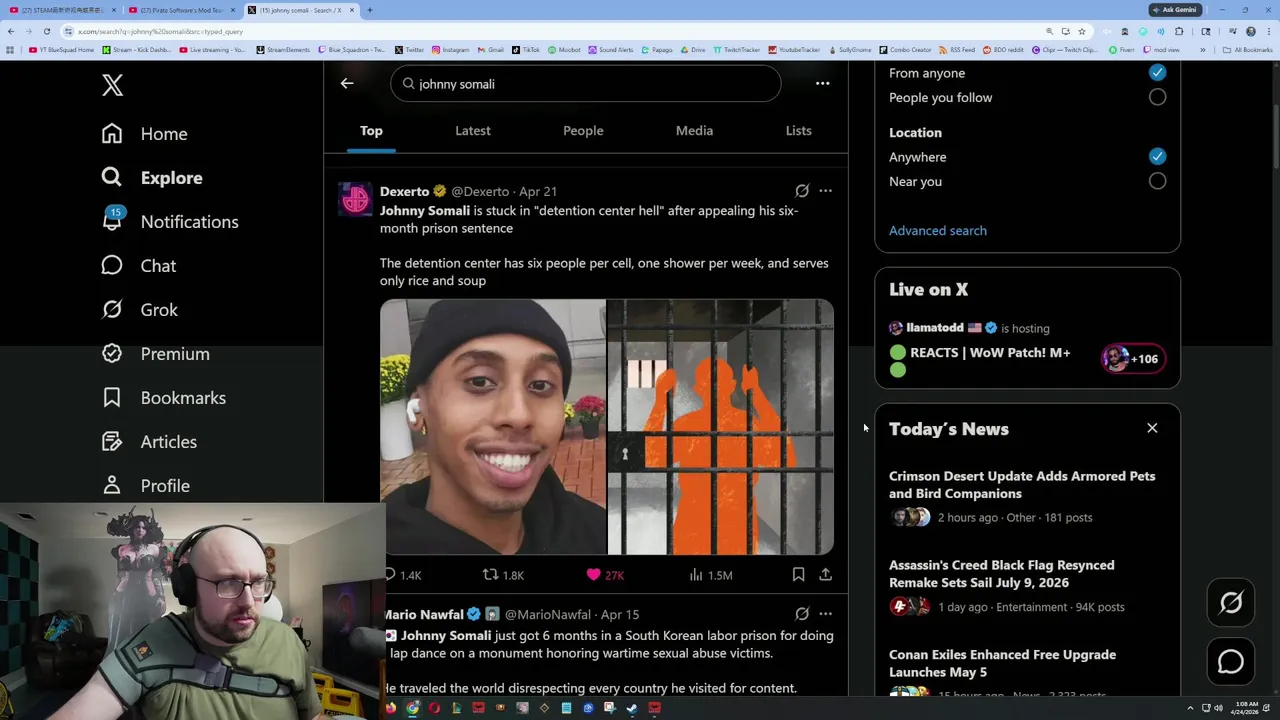Click the back arrow beside the search box
The height and width of the screenshot is (720, 1280).
click(347, 84)
